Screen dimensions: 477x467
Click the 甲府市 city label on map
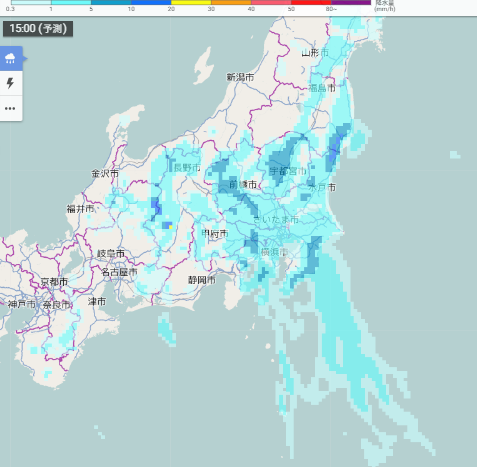[215, 234]
